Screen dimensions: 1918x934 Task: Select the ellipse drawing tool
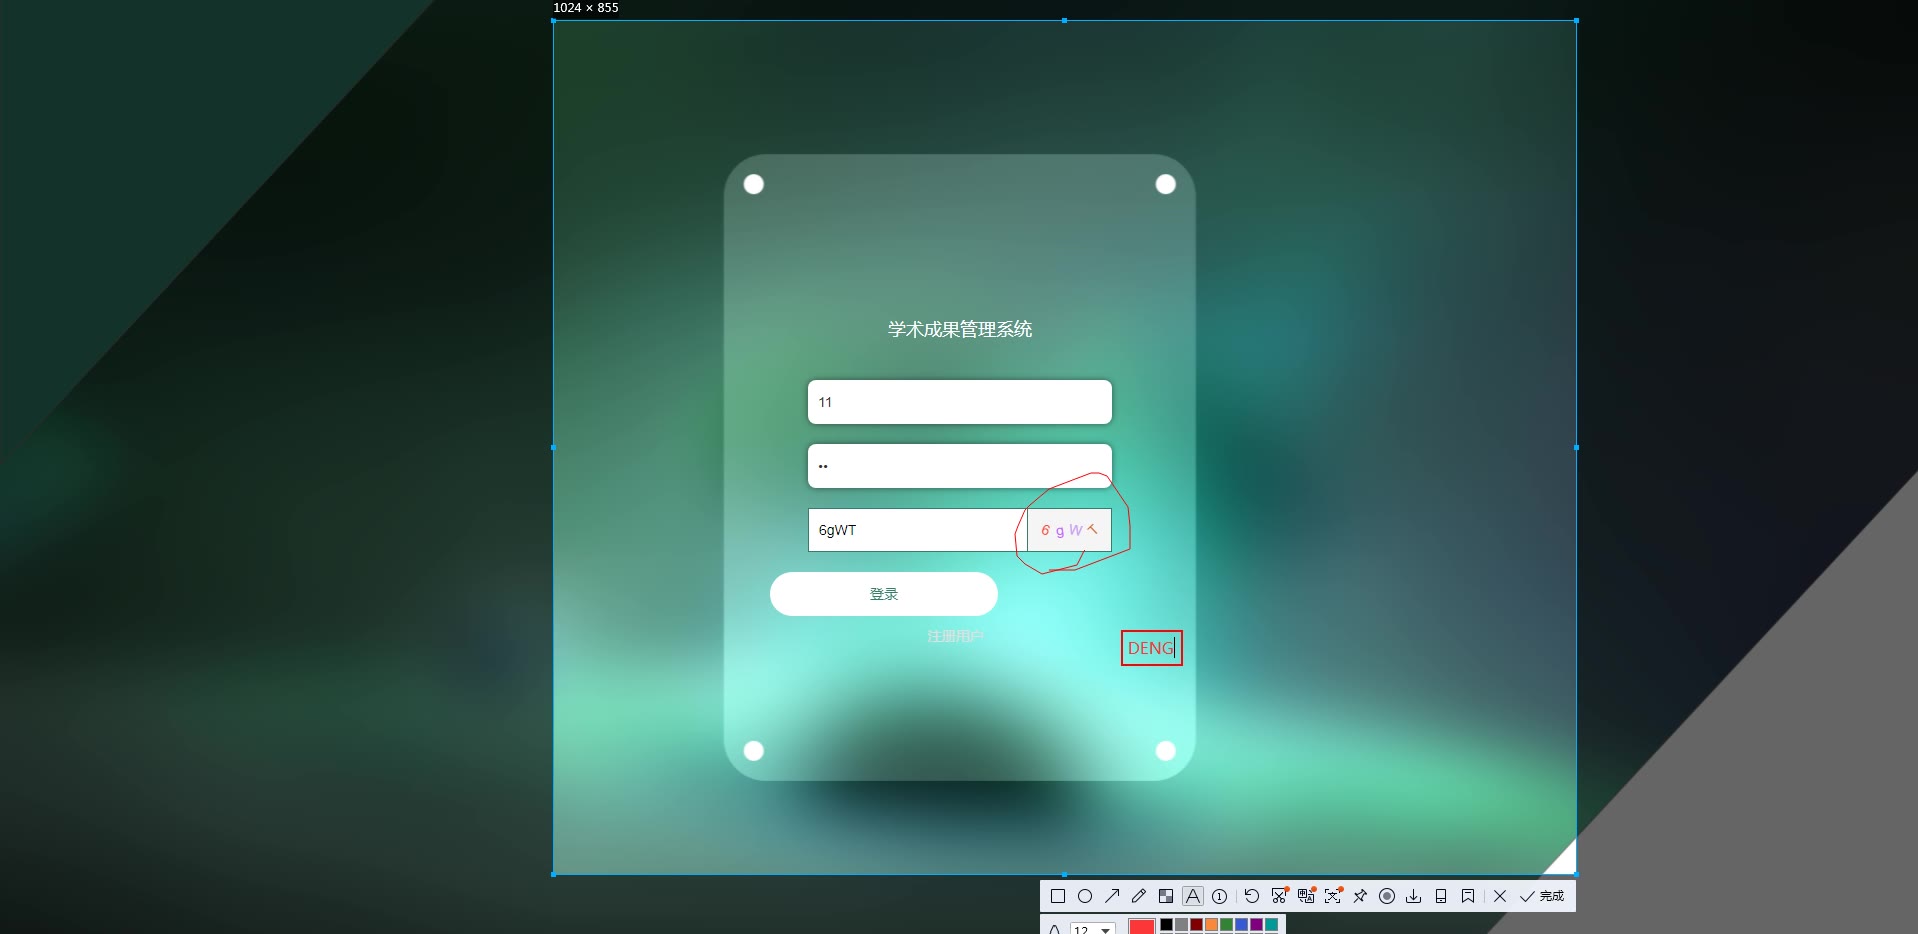[1085, 896]
